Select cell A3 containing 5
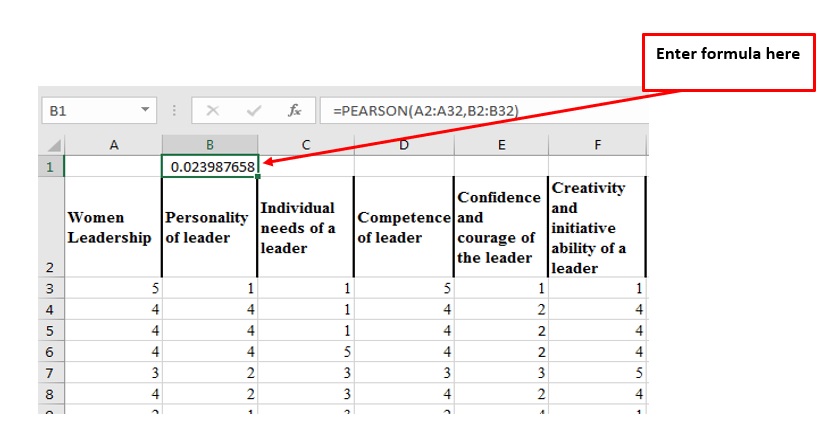The image size is (832, 425). click(113, 288)
